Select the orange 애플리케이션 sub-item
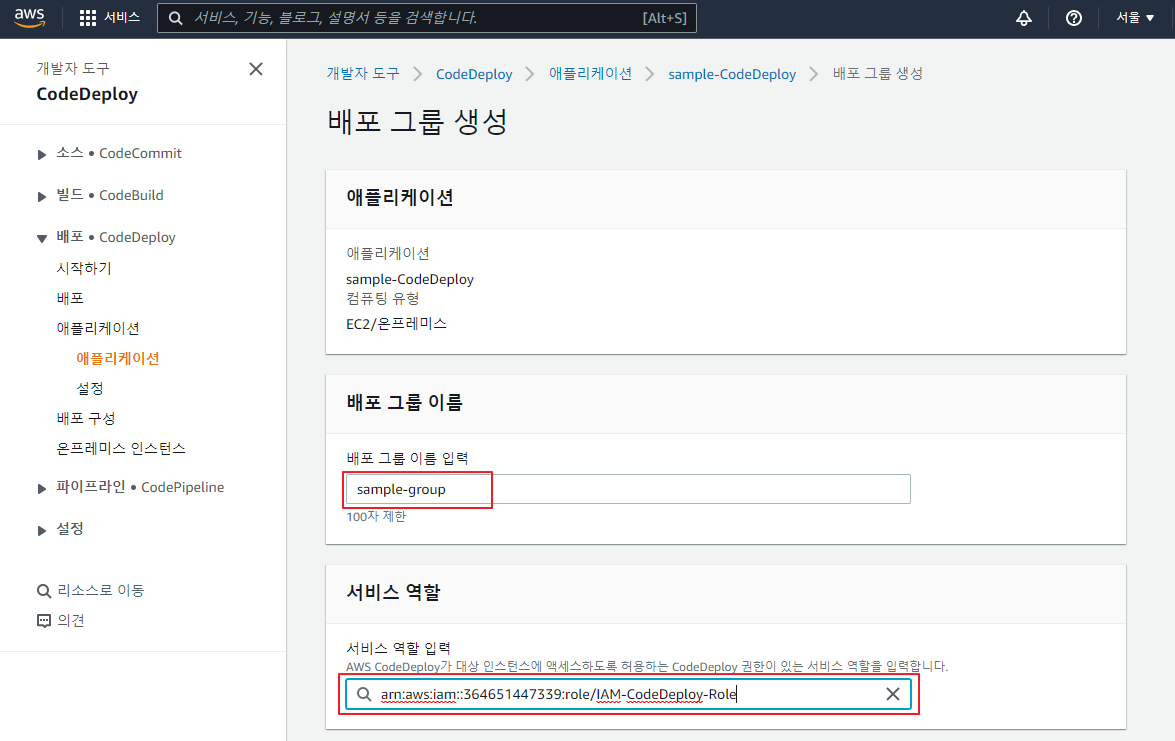Viewport: 1175px width, 741px height. click(118, 358)
